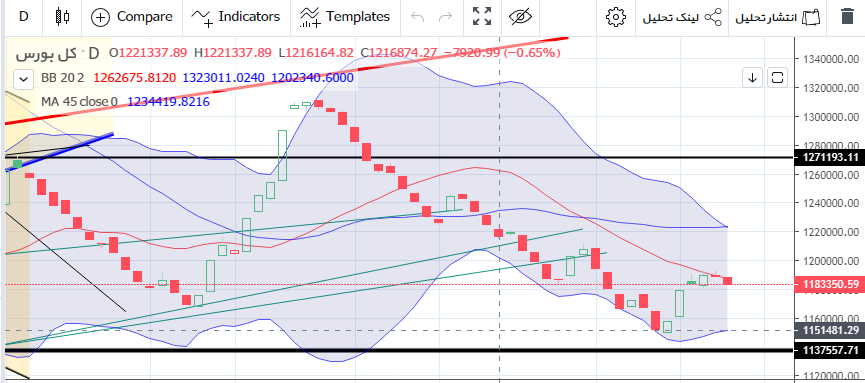865x383 pixels.
Task: Undo the last chart action
Action: click(x=418, y=17)
